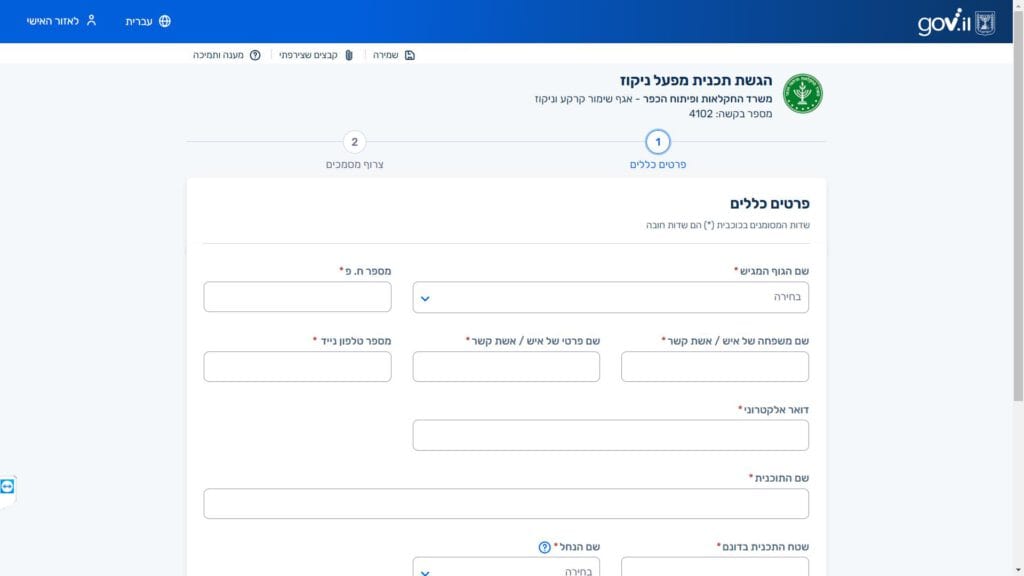Click the Ministry of Agriculture green emblem
This screenshot has width=1024, height=576.
802,93
